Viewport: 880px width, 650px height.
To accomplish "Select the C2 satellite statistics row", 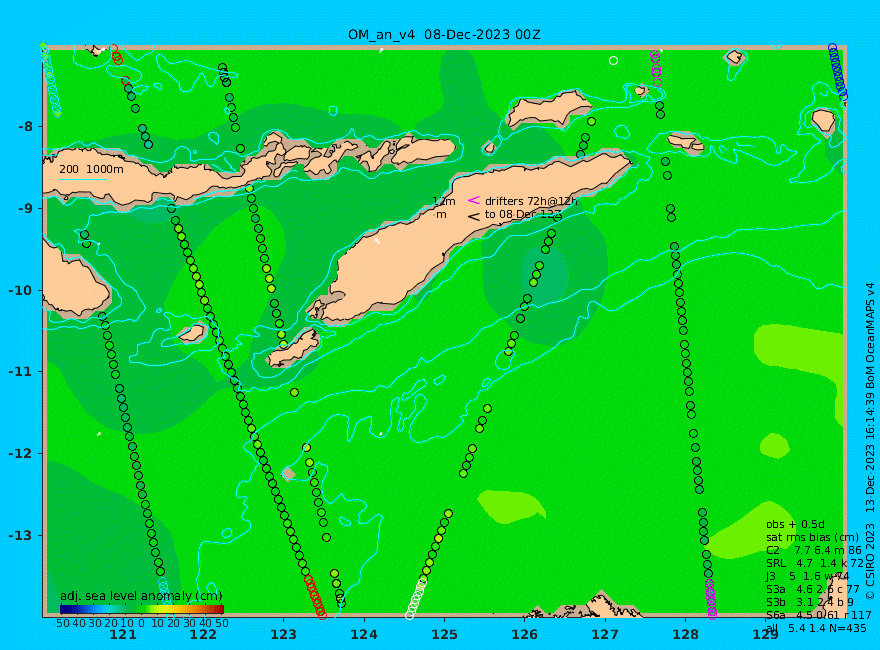I will 814,551.
